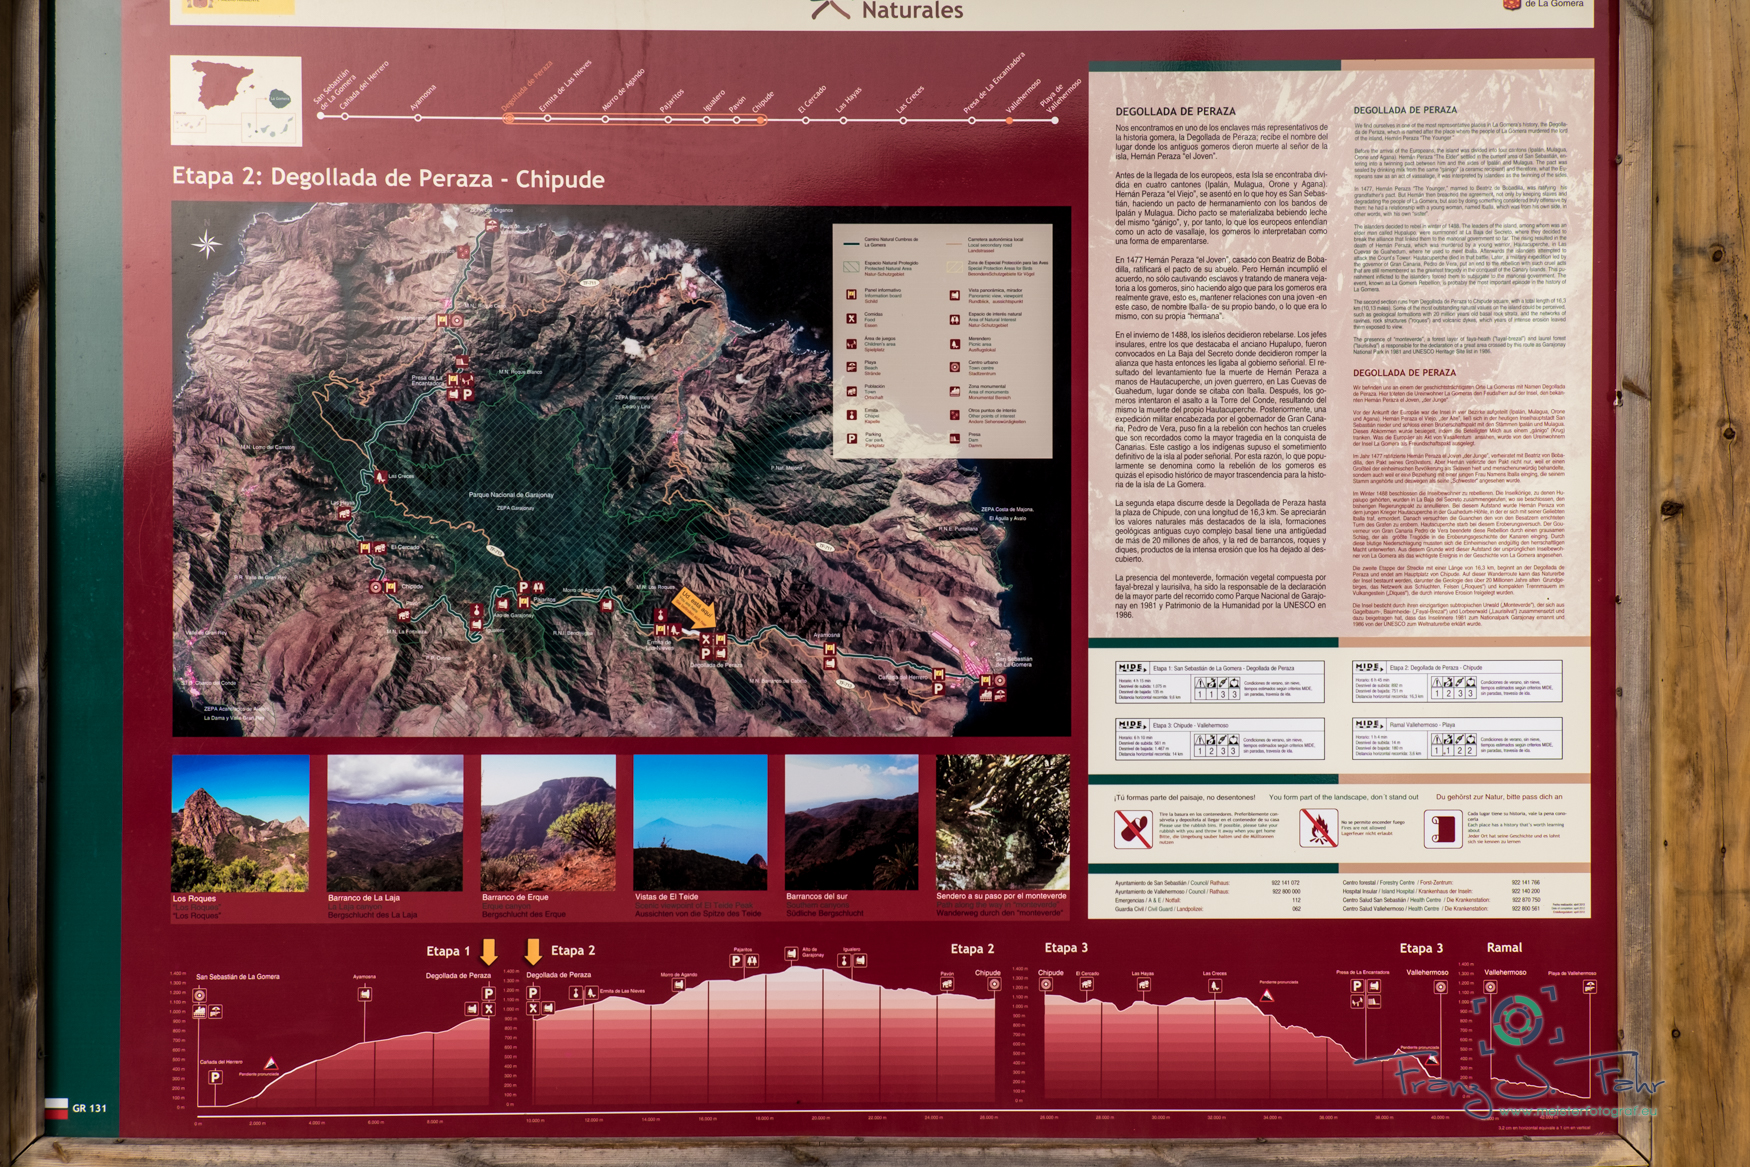The width and height of the screenshot is (1750, 1167).
Task: Select the Ayamosna stop on the route line
Action: [x=418, y=118]
